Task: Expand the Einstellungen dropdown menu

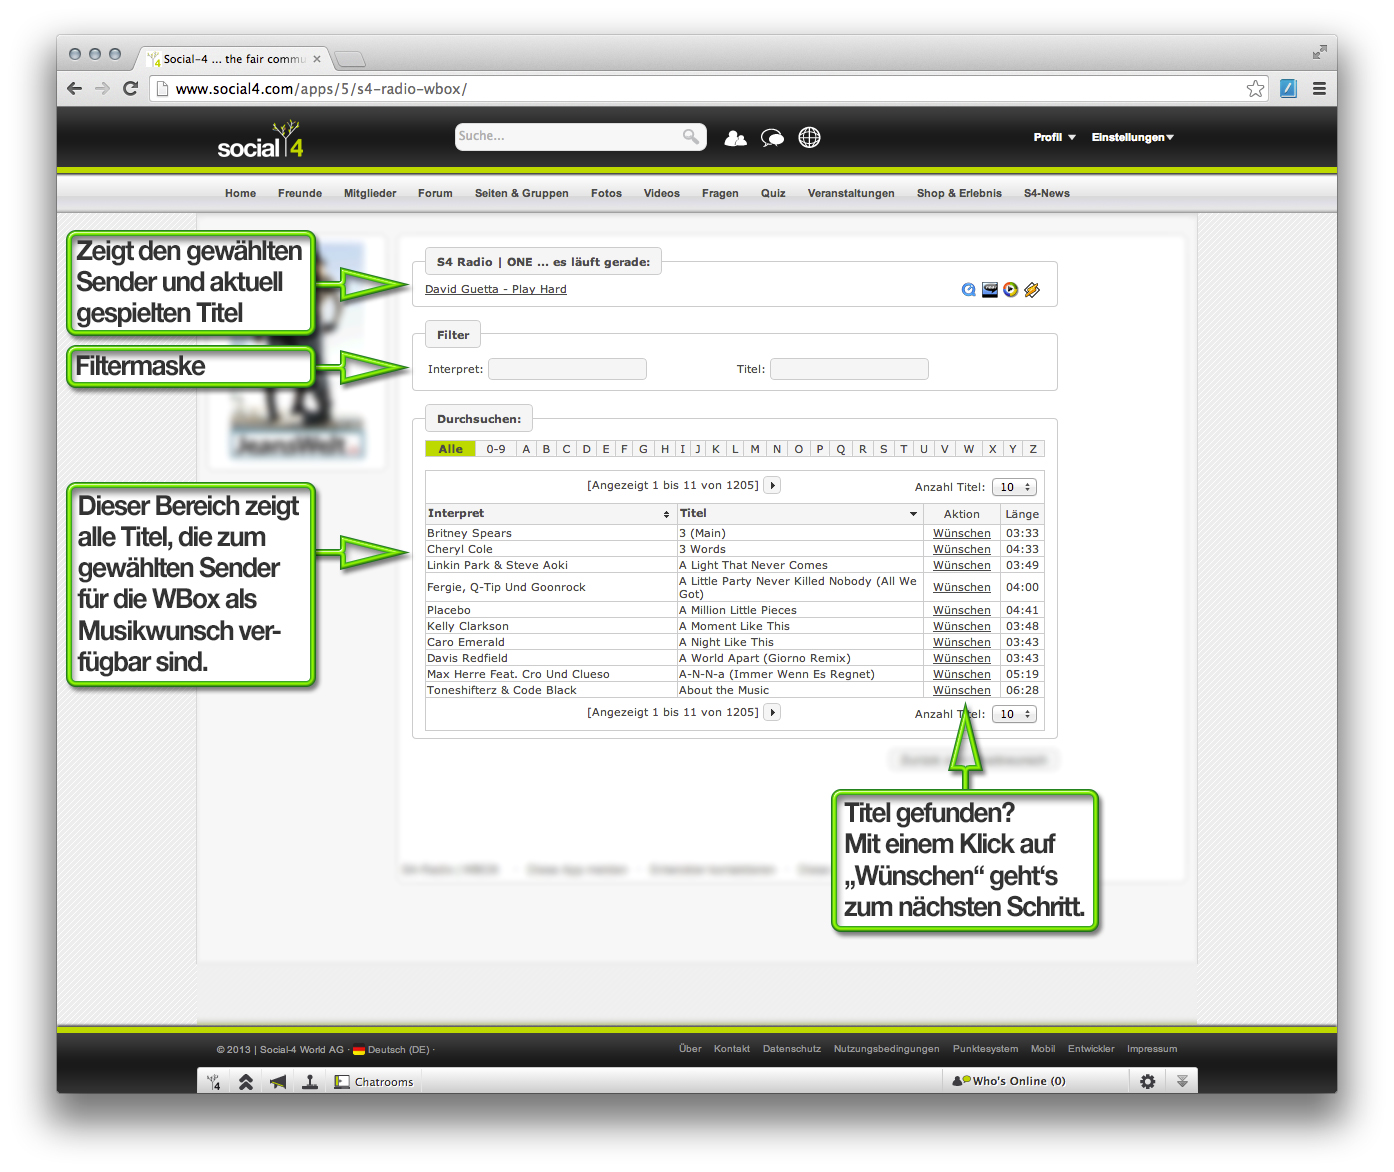Action: coord(1132,138)
